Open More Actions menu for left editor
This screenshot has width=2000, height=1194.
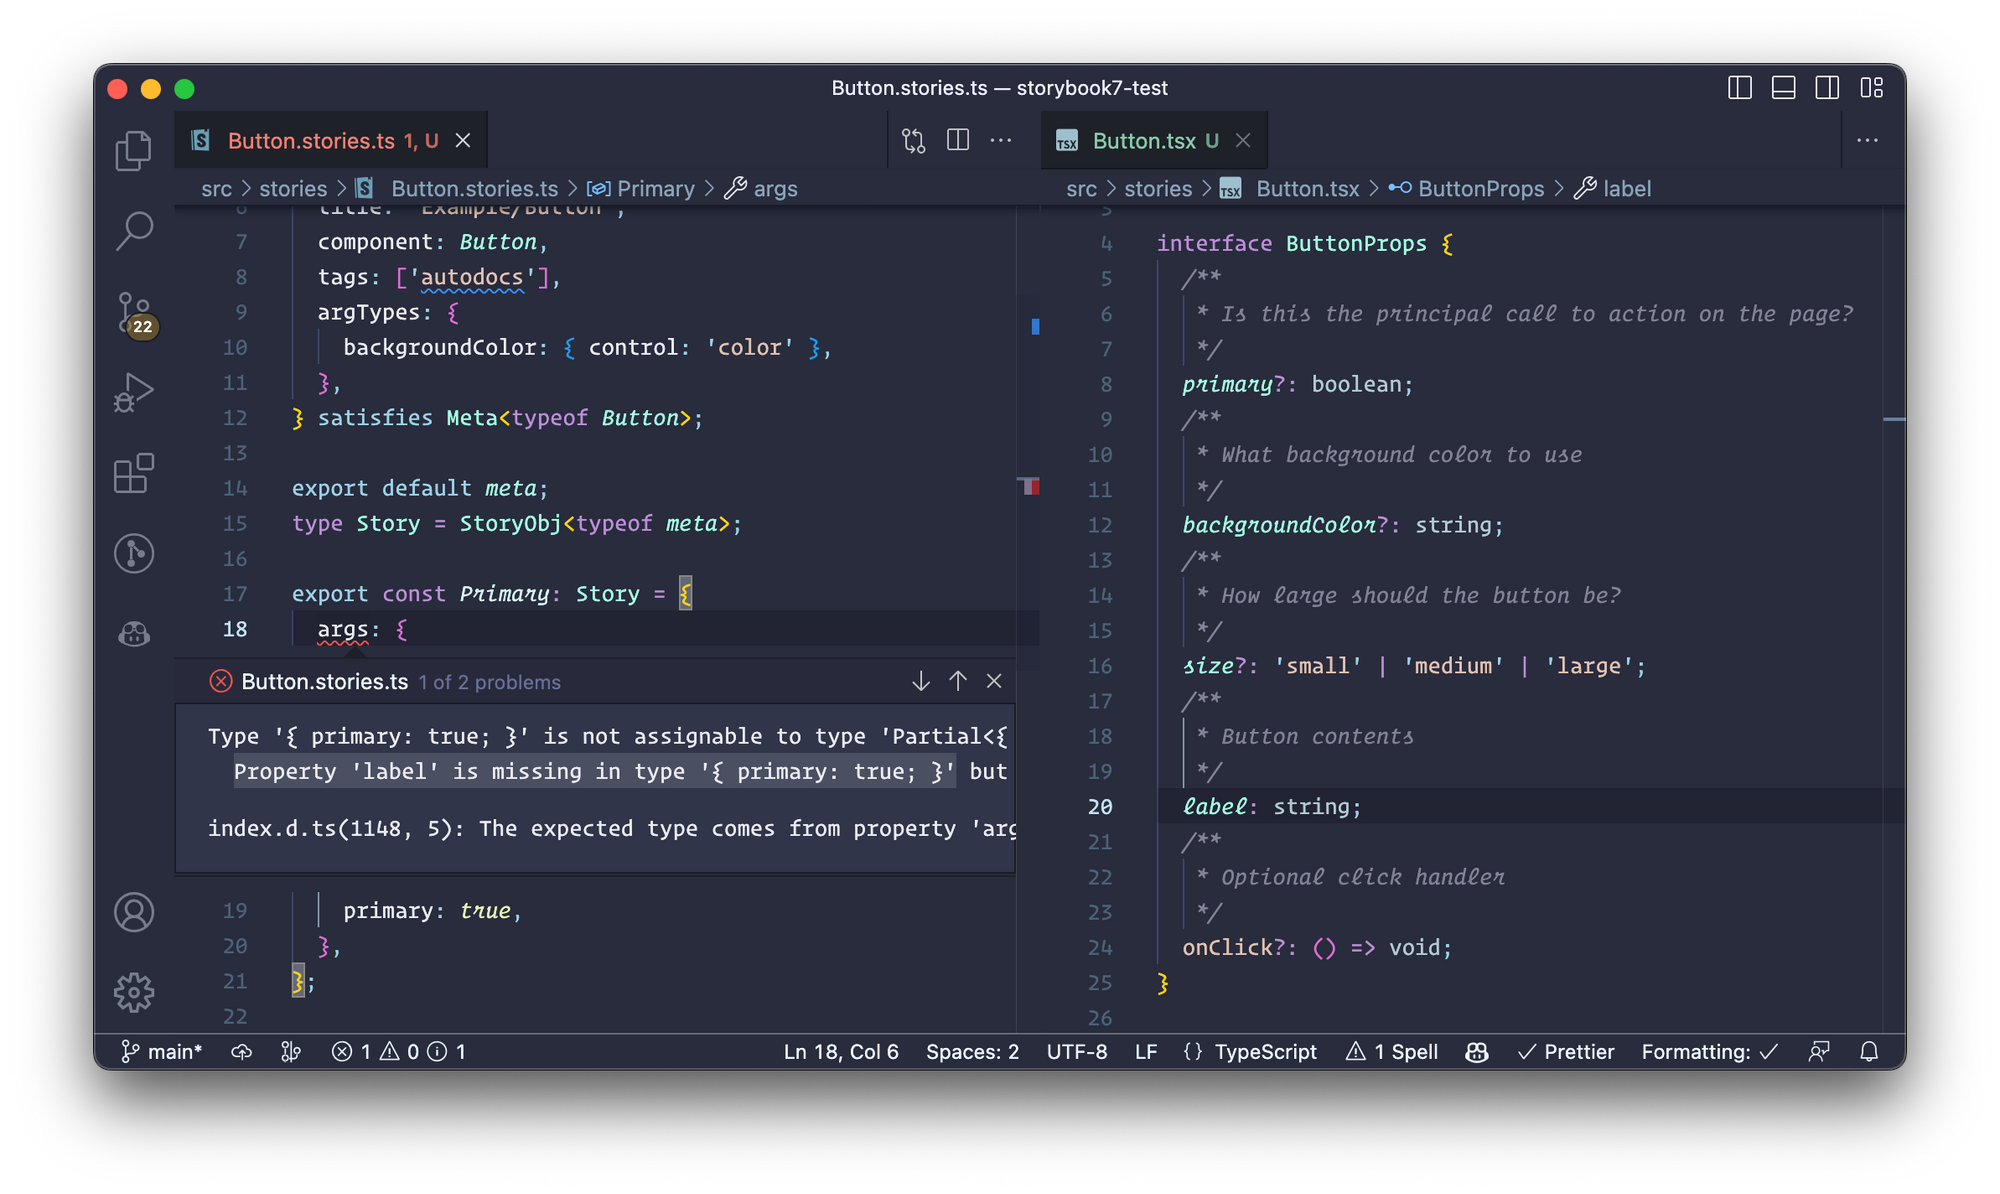1001,141
